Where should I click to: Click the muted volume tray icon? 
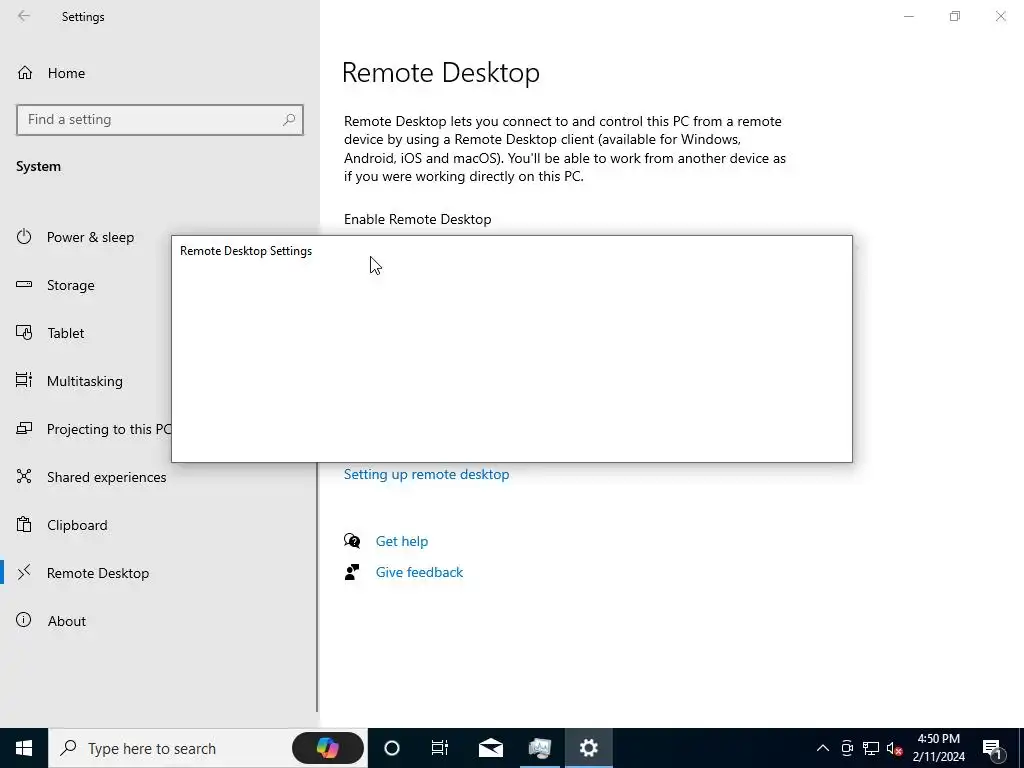tap(895, 748)
